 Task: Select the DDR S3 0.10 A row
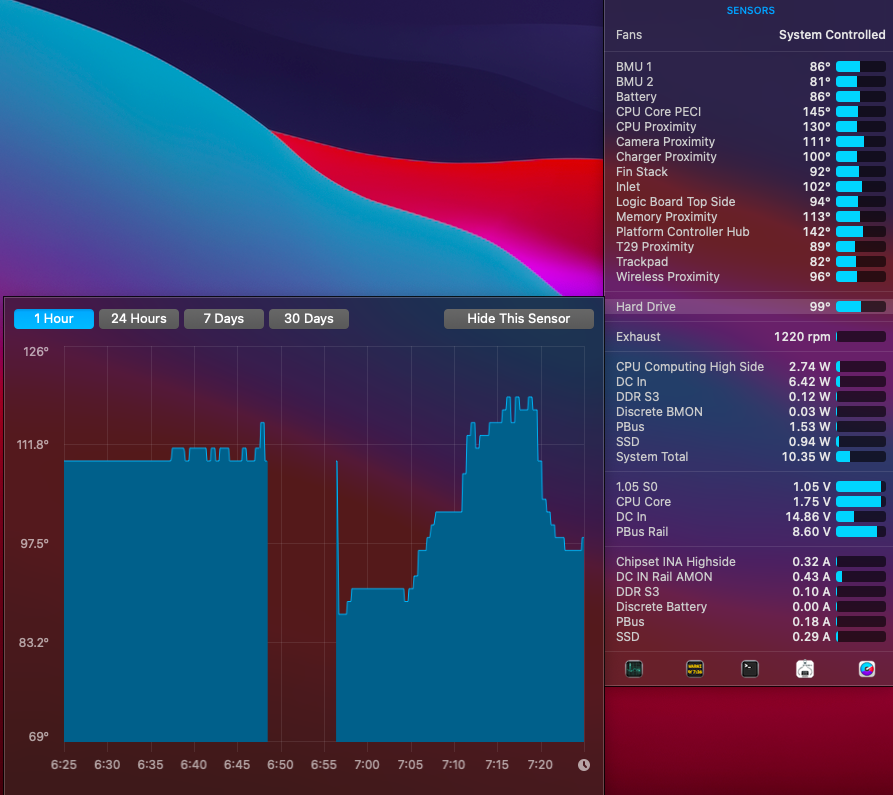pos(750,592)
